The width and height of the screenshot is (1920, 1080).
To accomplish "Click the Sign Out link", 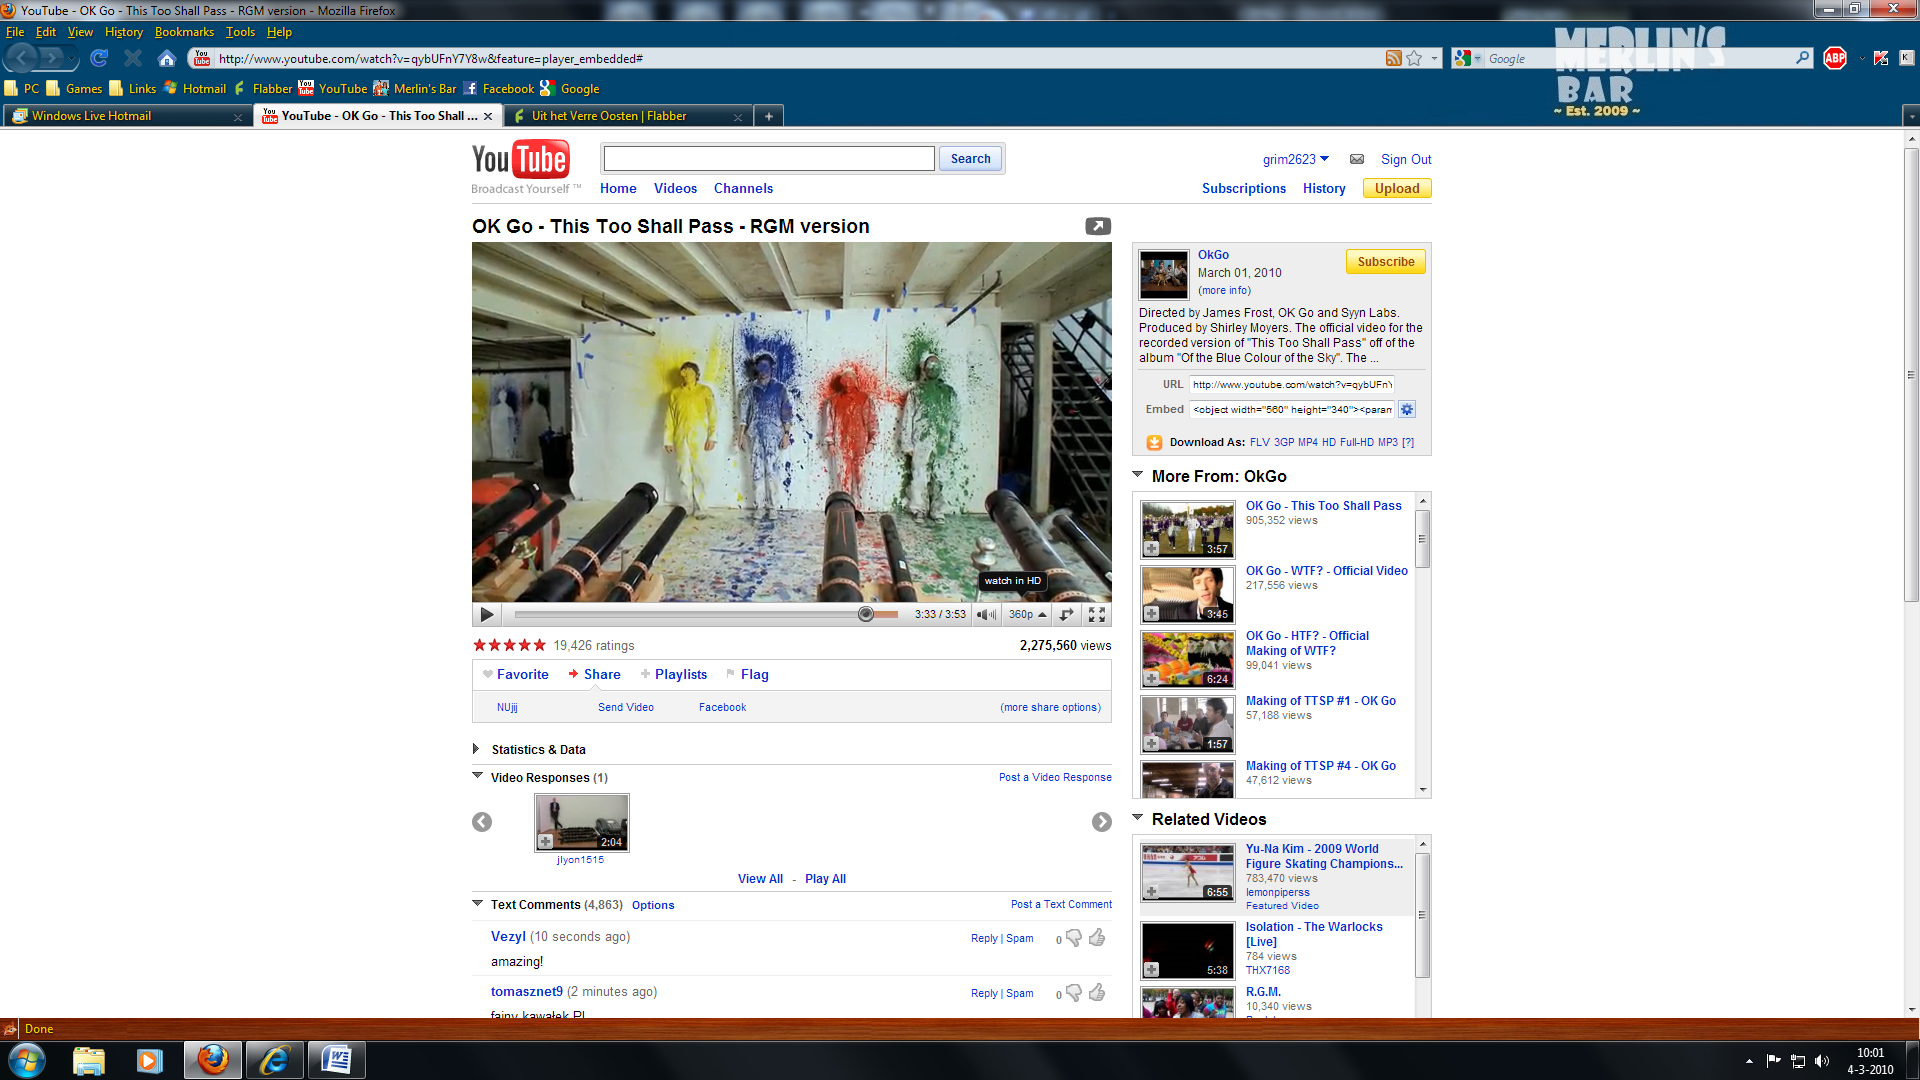I will tap(1406, 159).
